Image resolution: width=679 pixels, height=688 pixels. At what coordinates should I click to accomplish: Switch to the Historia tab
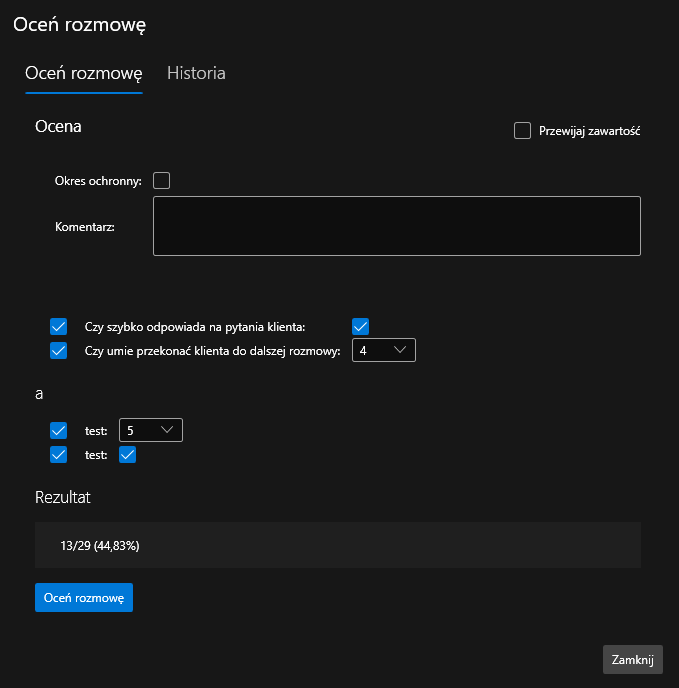tap(196, 73)
